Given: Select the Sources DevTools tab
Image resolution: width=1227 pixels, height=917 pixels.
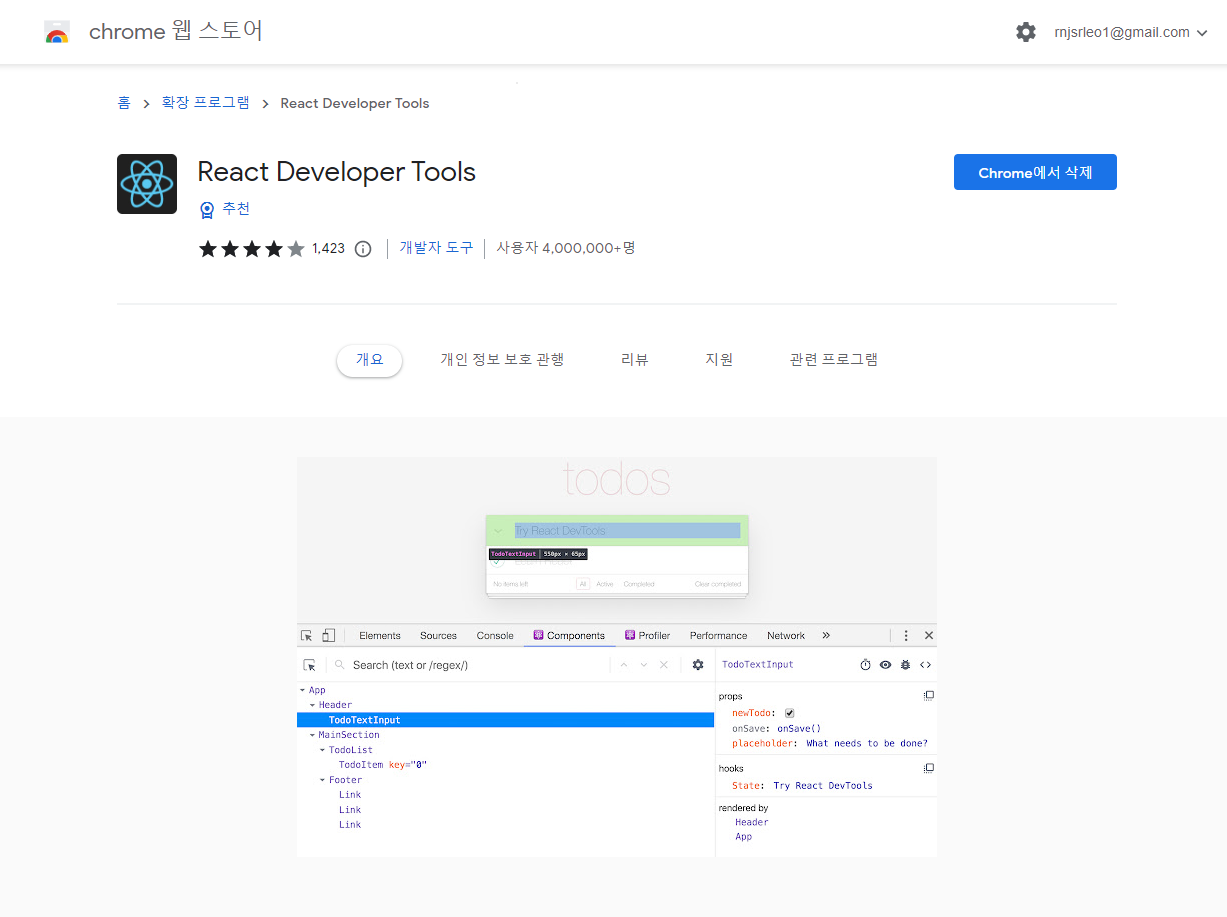Looking at the screenshot, I should pyautogui.click(x=438, y=636).
